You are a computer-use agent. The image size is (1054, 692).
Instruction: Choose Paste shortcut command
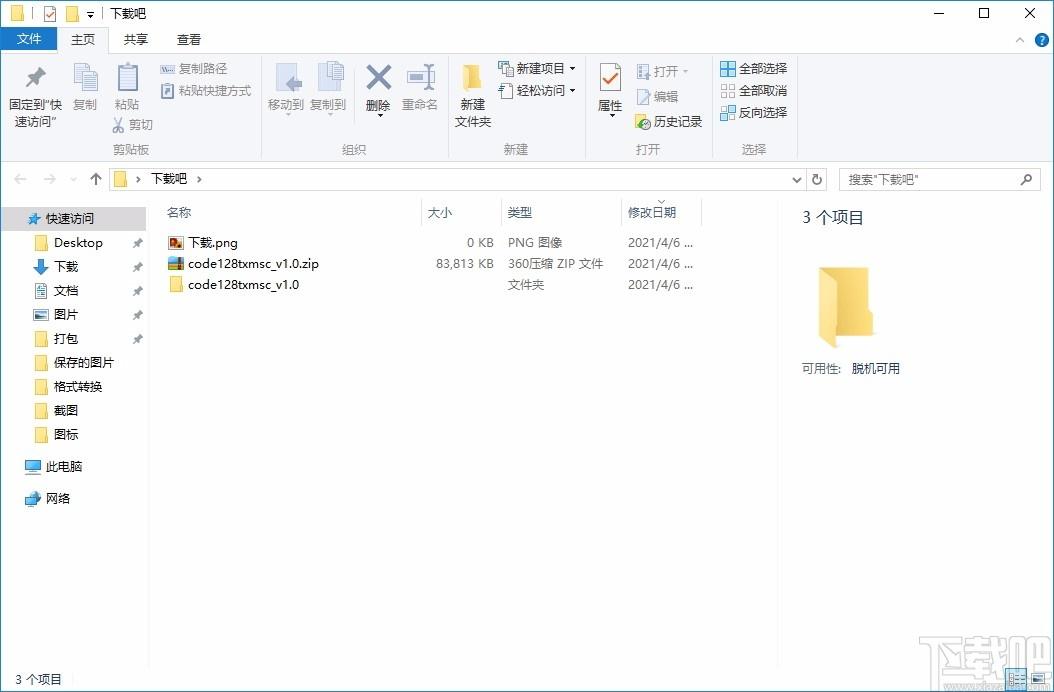point(206,90)
